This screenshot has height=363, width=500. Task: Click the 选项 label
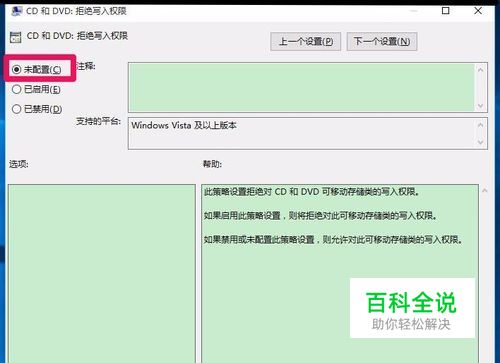pyautogui.click(x=19, y=164)
